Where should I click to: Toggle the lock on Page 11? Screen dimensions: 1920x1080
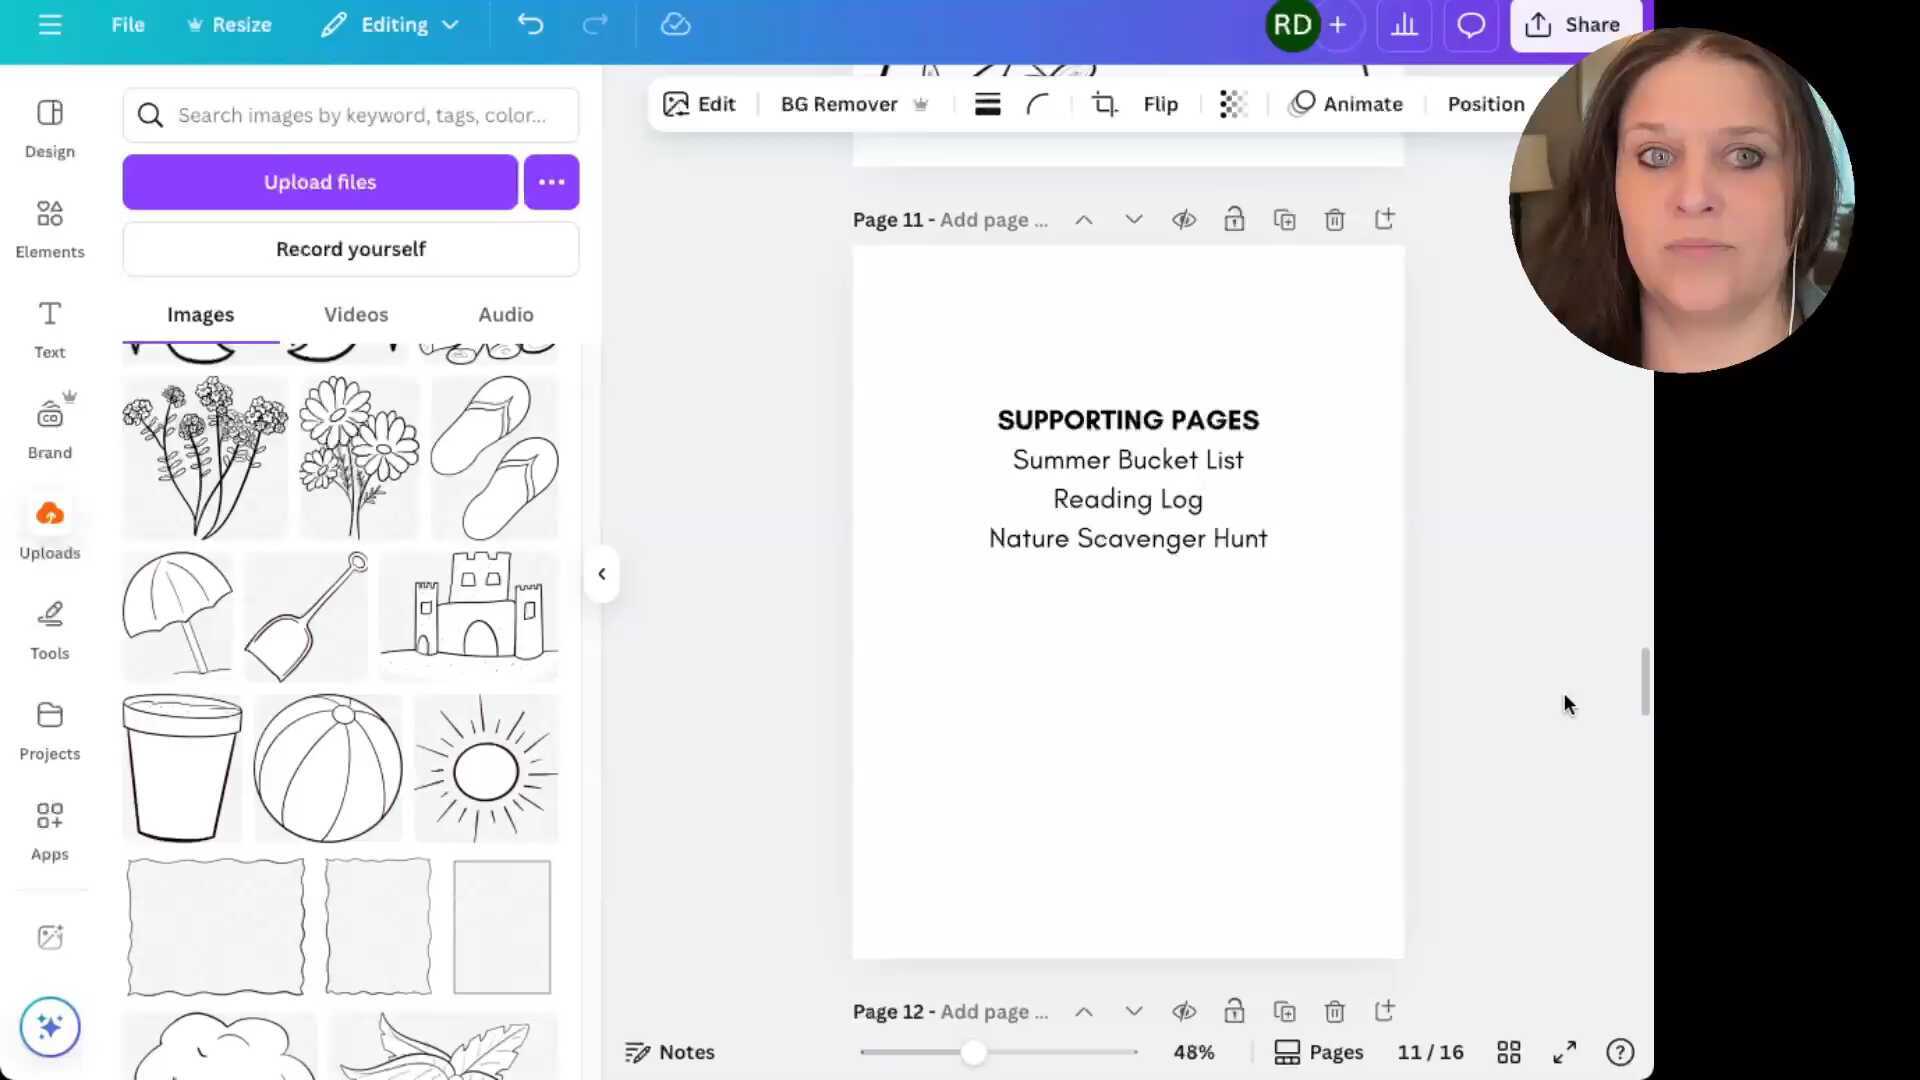coord(1234,220)
